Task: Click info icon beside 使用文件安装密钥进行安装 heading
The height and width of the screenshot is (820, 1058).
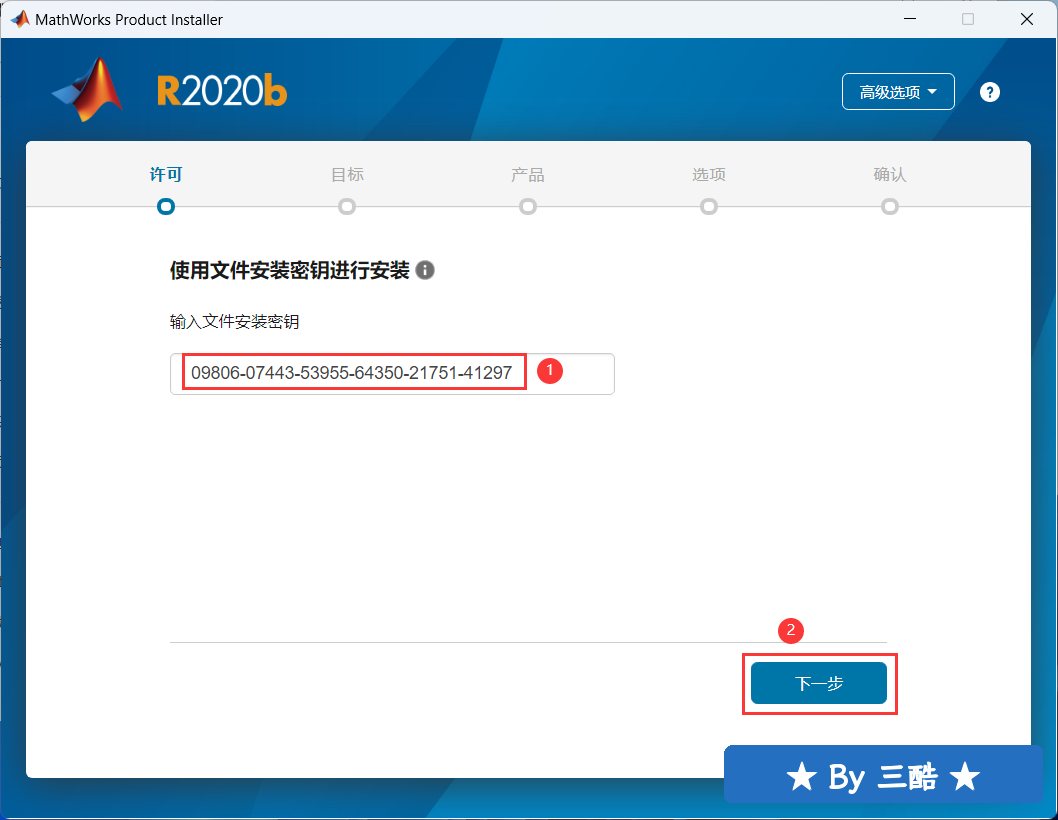Action: click(x=425, y=270)
